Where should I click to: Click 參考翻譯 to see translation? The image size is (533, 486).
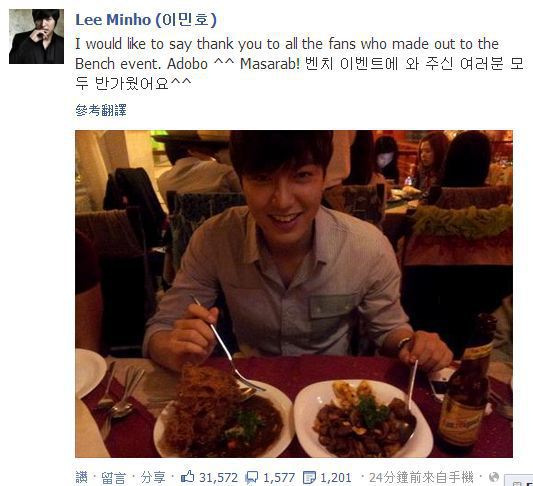point(101,110)
